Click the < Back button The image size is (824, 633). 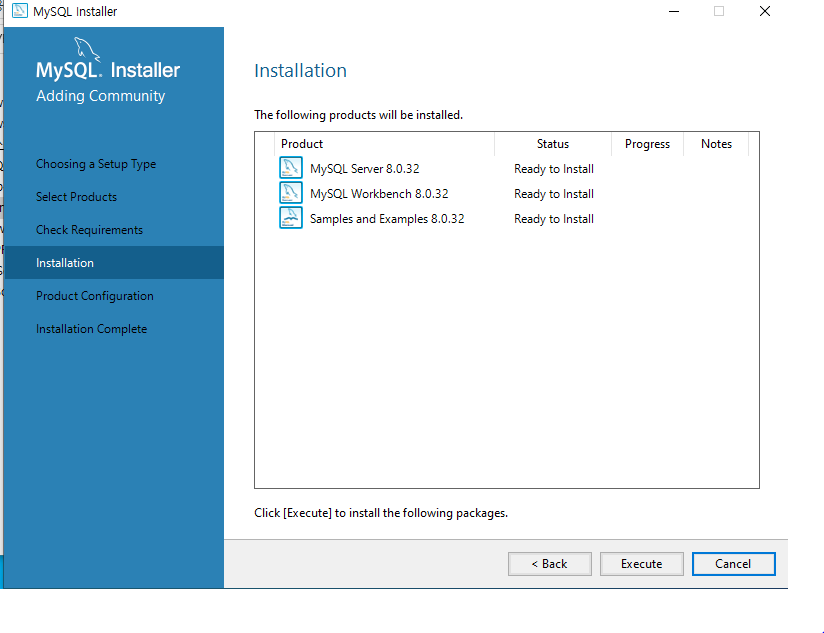(550, 564)
